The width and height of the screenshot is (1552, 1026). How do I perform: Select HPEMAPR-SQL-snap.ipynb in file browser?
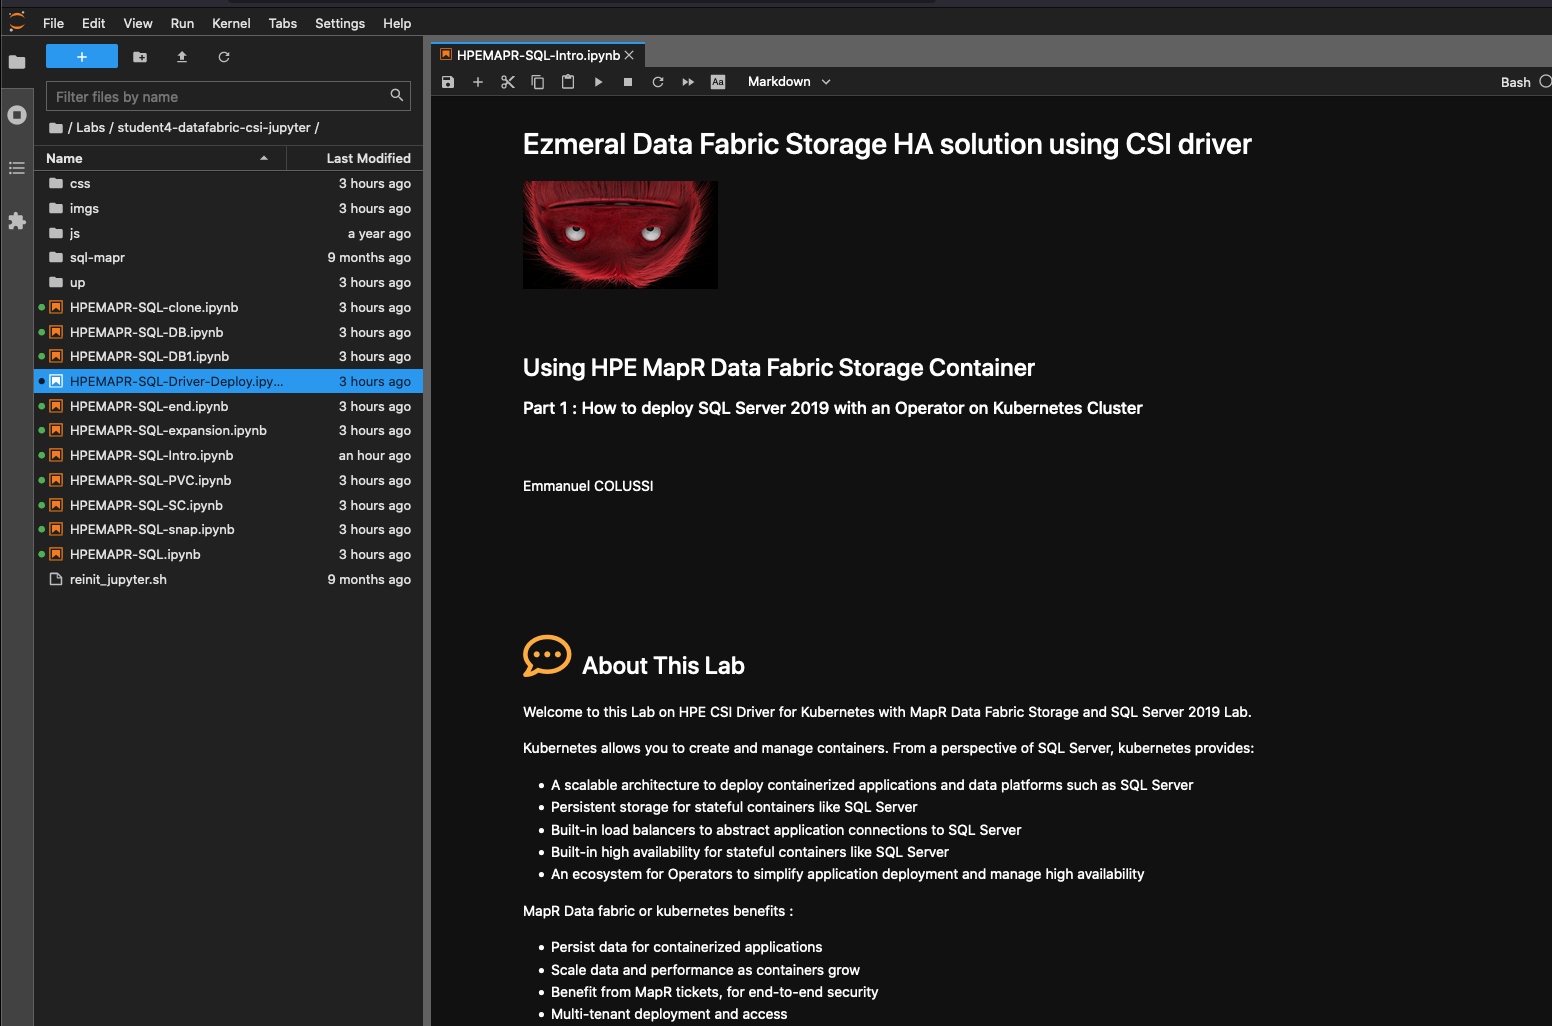click(x=152, y=530)
